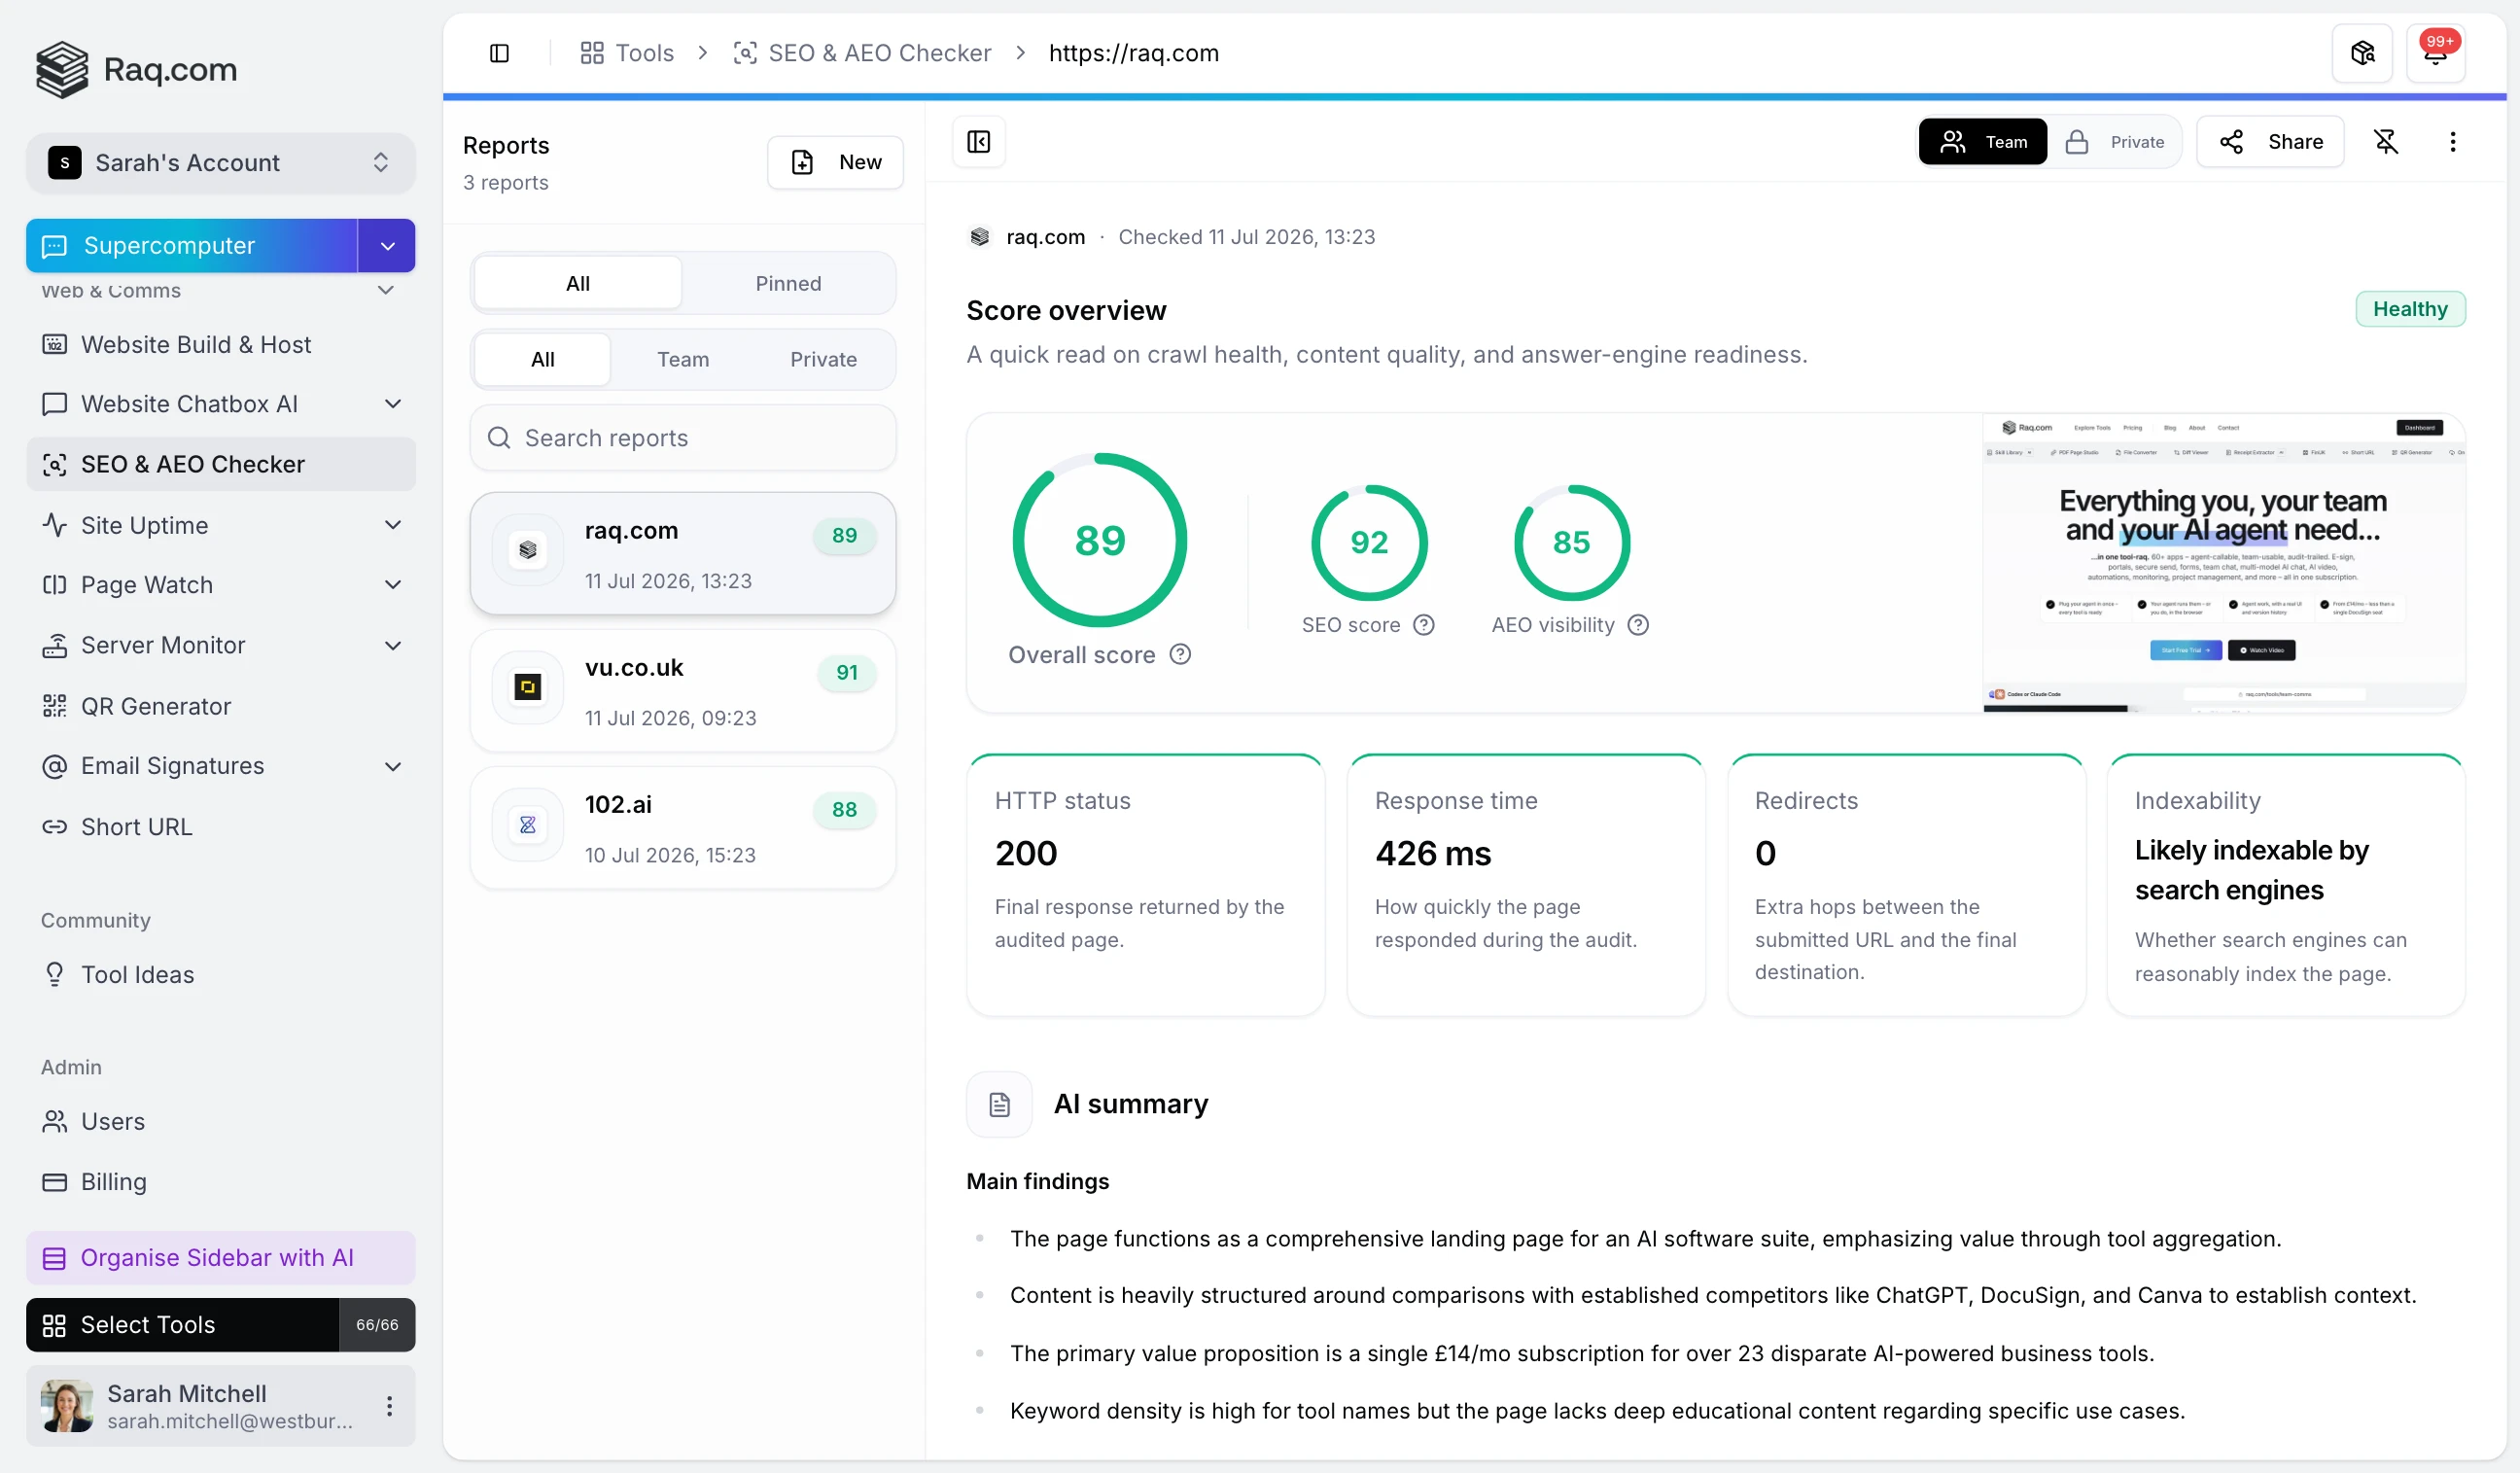Click the SEO score help icon
The width and height of the screenshot is (2520, 1473).
click(x=1423, y=625)
